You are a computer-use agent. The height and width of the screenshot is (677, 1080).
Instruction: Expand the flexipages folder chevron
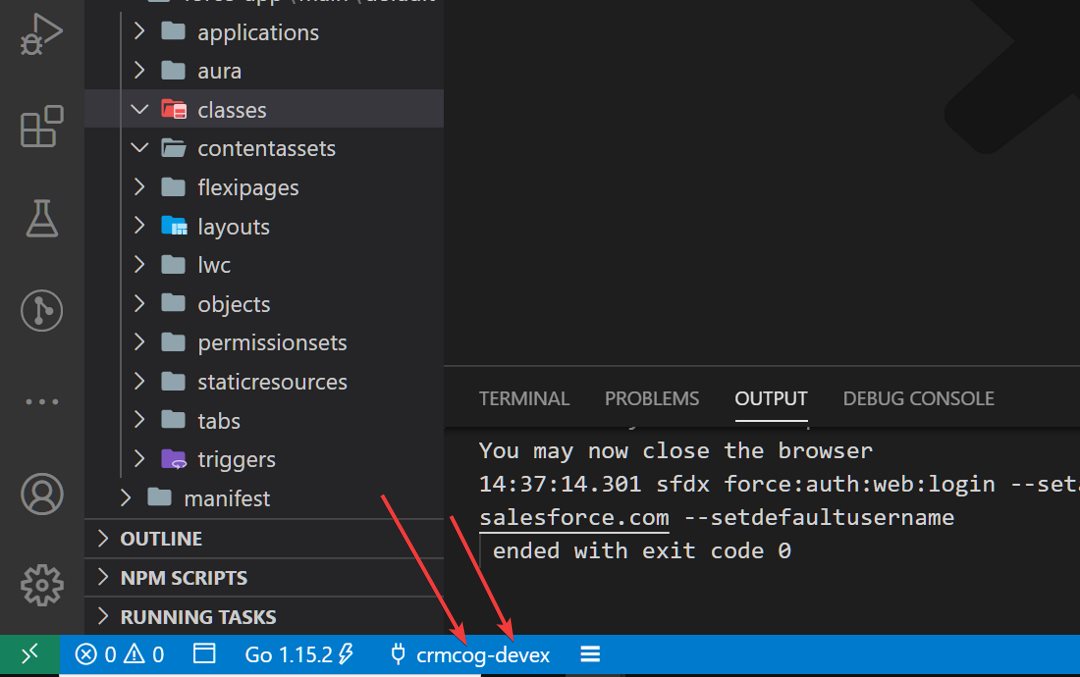point(139,187)
